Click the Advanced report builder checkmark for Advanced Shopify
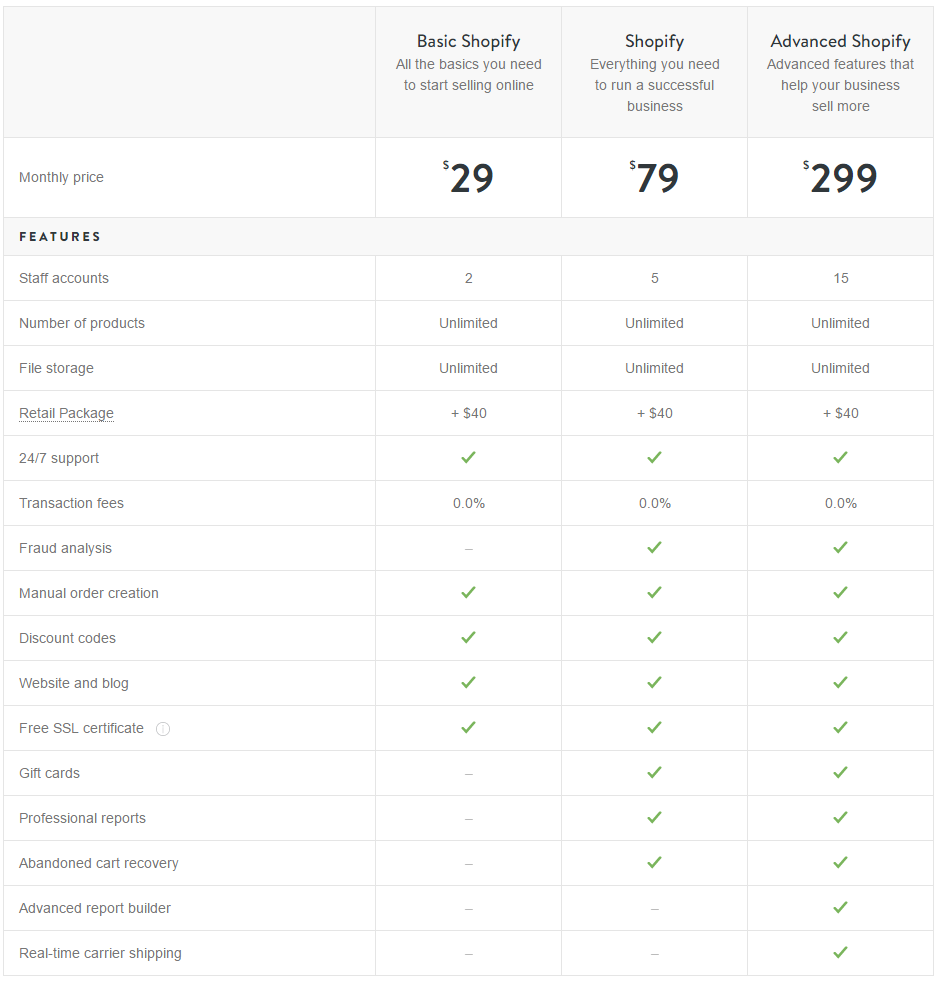 click(840, 907)
